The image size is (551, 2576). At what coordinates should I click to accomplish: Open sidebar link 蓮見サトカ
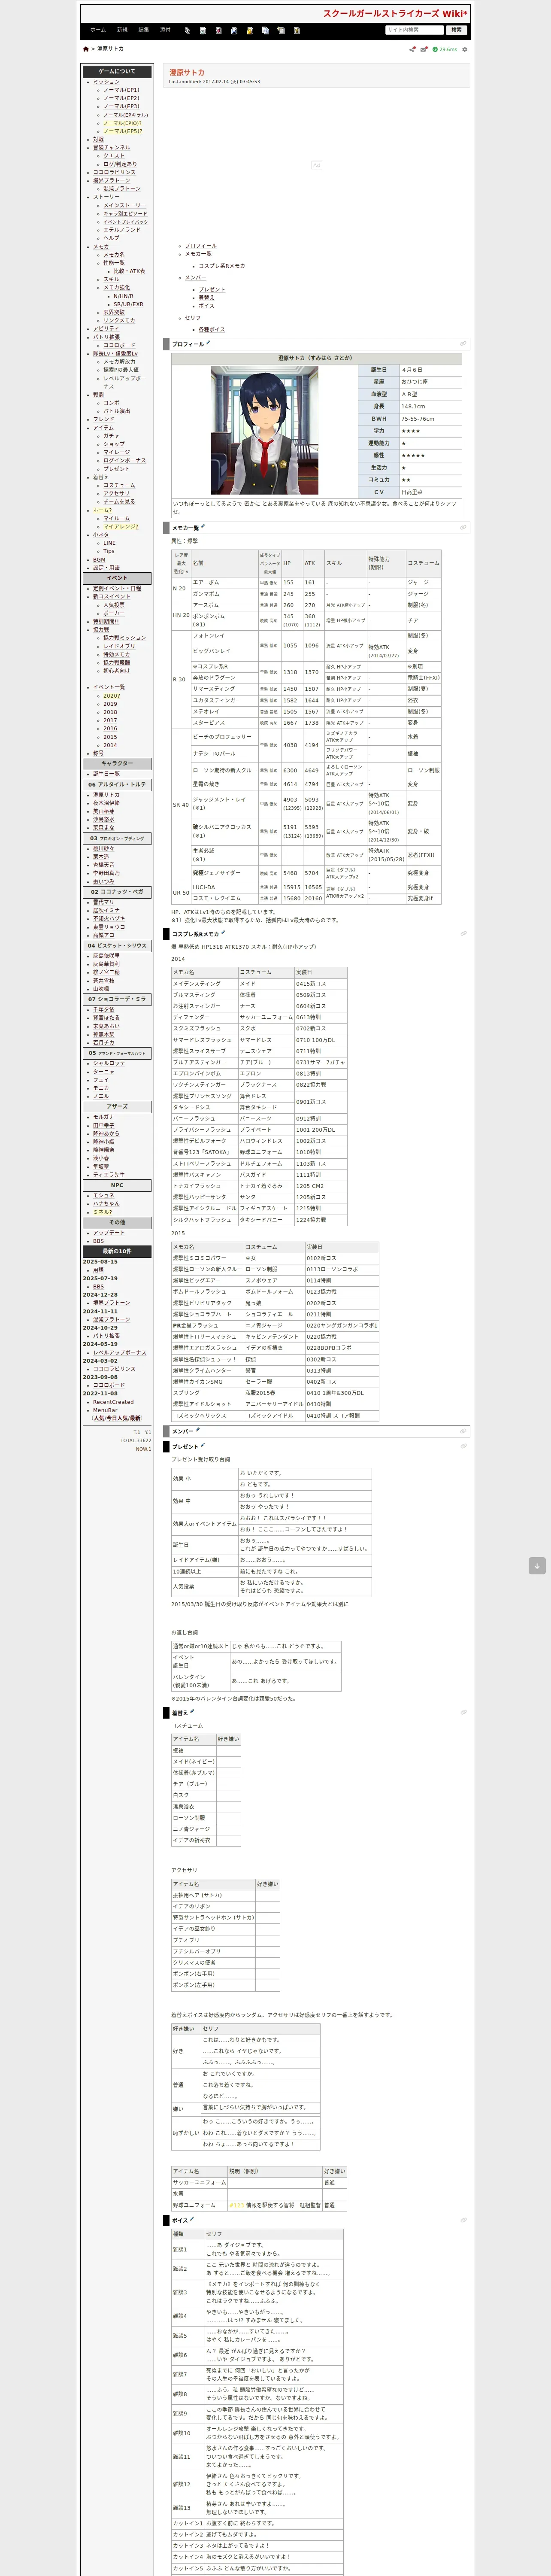click(x=106, y=795)
